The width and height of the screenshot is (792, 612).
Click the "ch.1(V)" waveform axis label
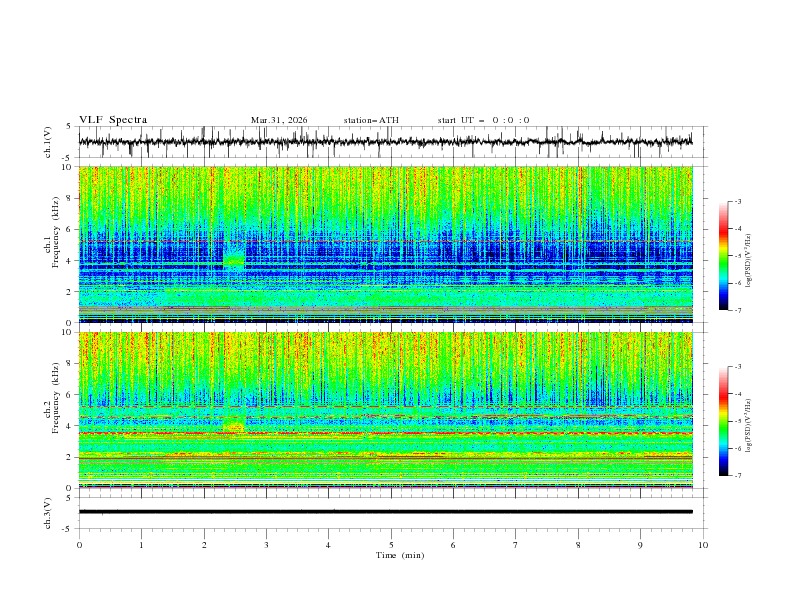pos(48,142)
